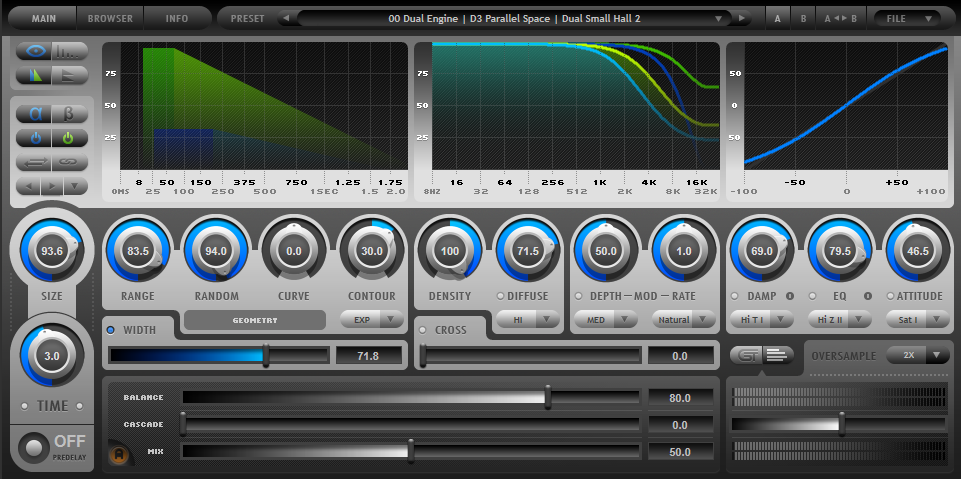Click the blue eye view icon

tap(34, 51)
